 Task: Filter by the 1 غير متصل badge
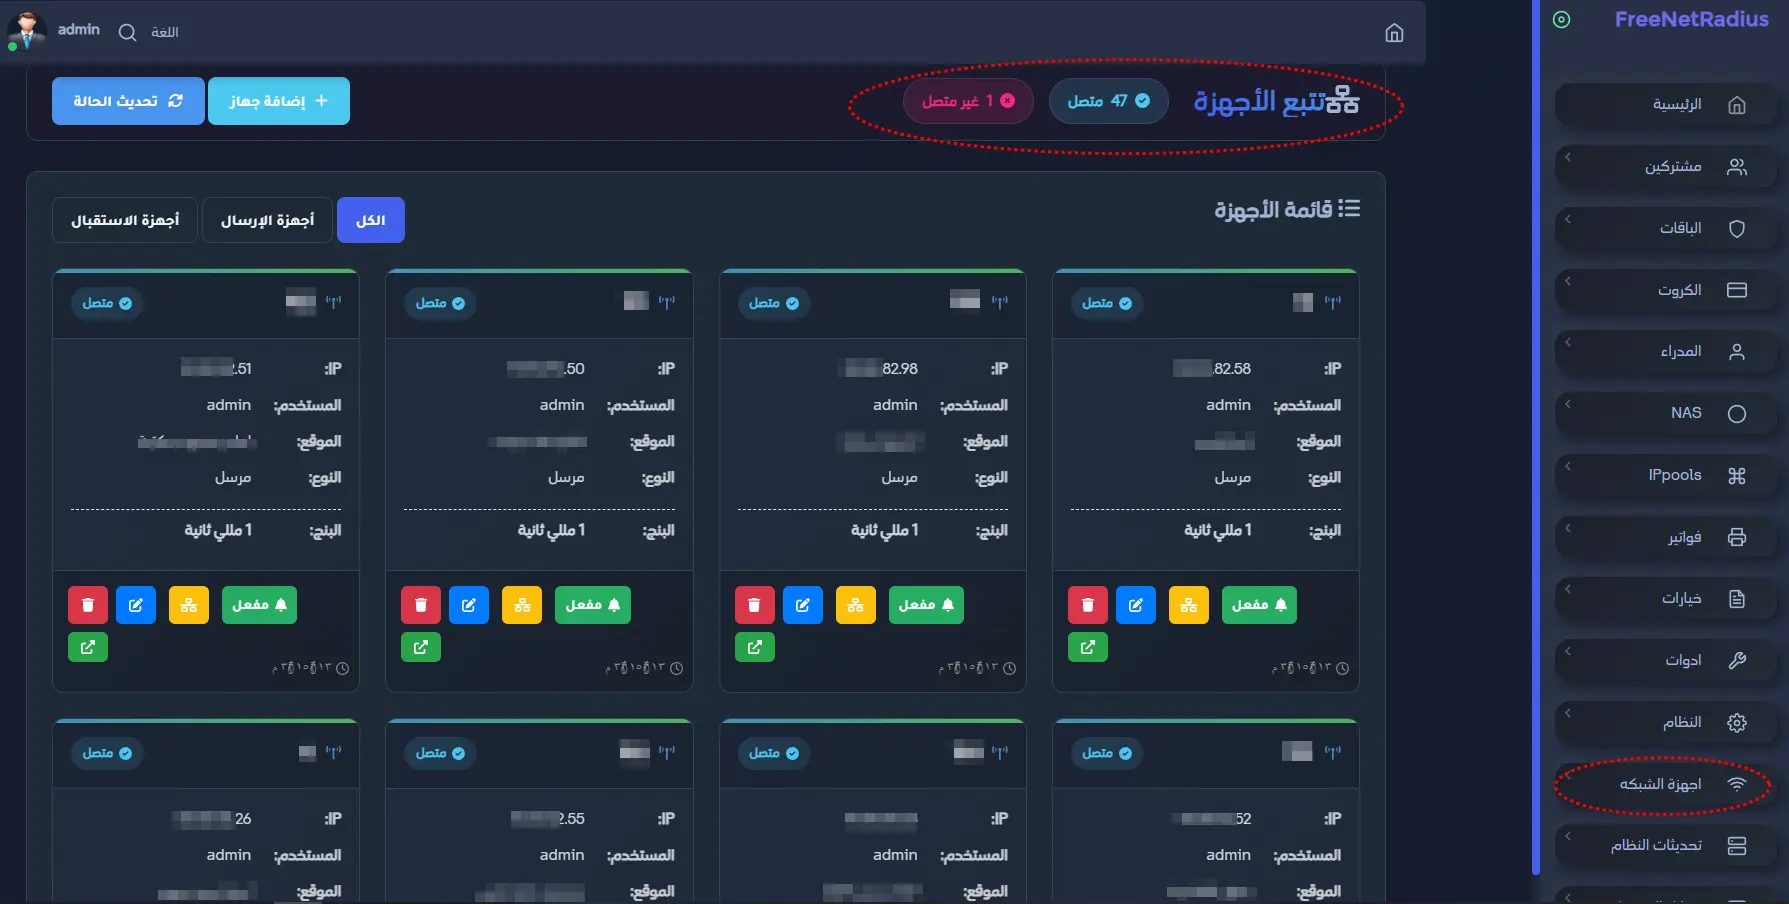[x=968, y=100]
